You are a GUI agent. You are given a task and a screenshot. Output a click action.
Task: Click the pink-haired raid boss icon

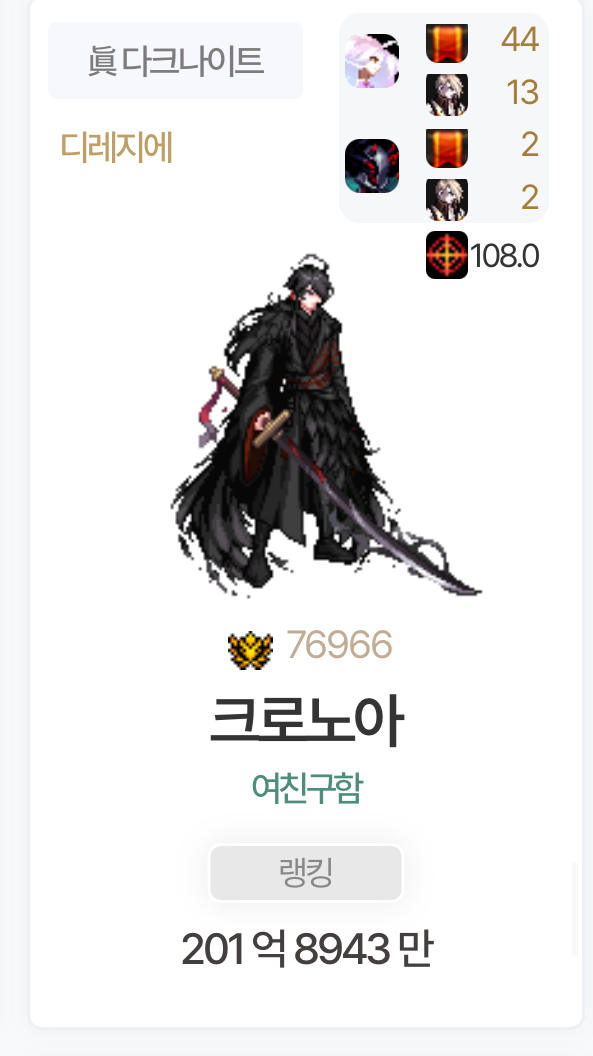point(372,61)
